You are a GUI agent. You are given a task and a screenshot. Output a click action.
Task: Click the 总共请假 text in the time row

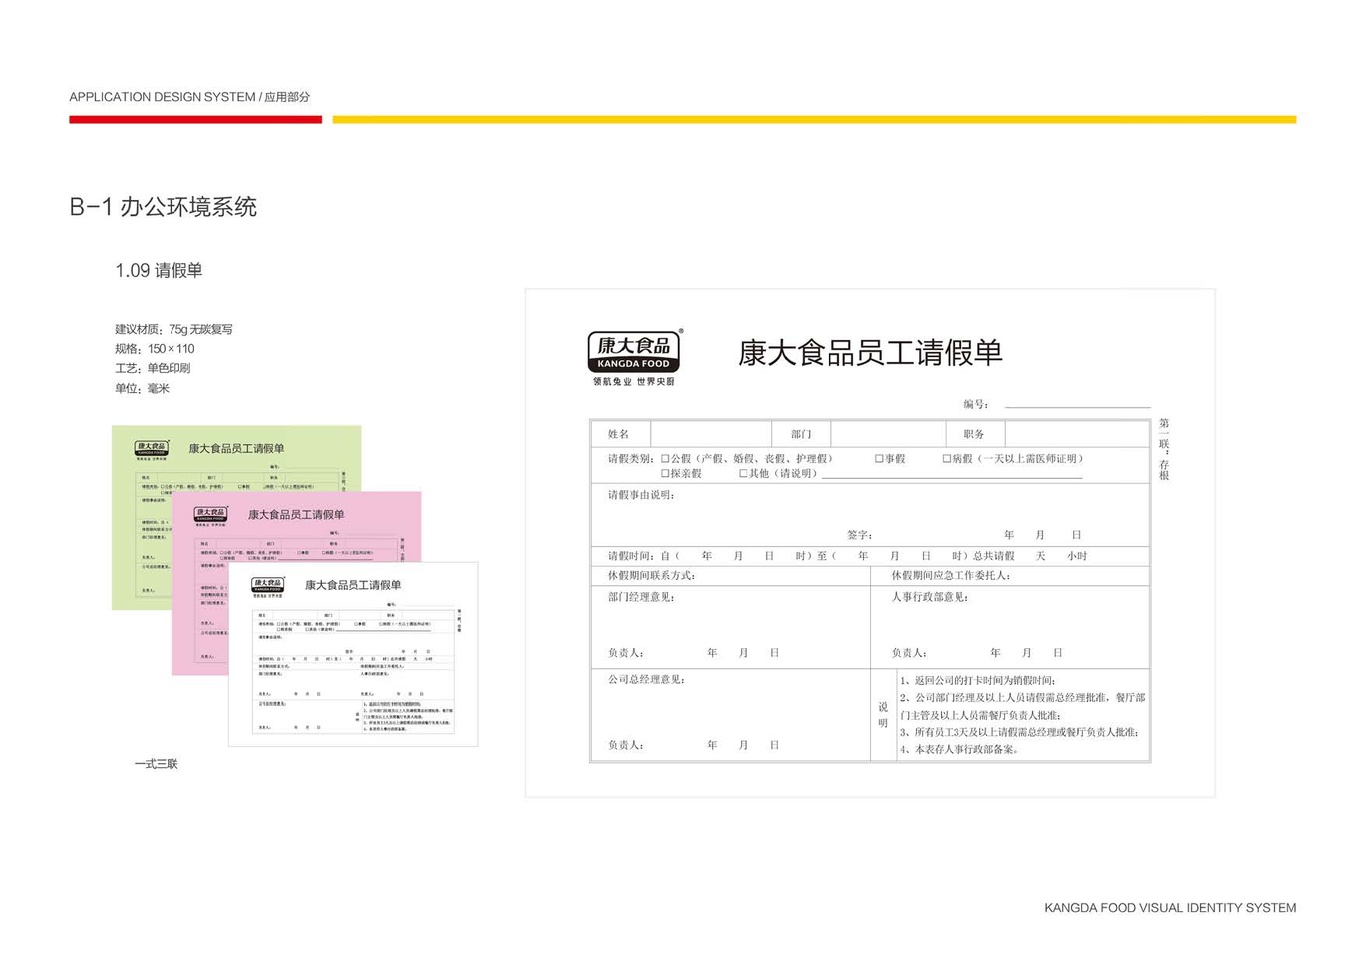[x=994, y=556]
